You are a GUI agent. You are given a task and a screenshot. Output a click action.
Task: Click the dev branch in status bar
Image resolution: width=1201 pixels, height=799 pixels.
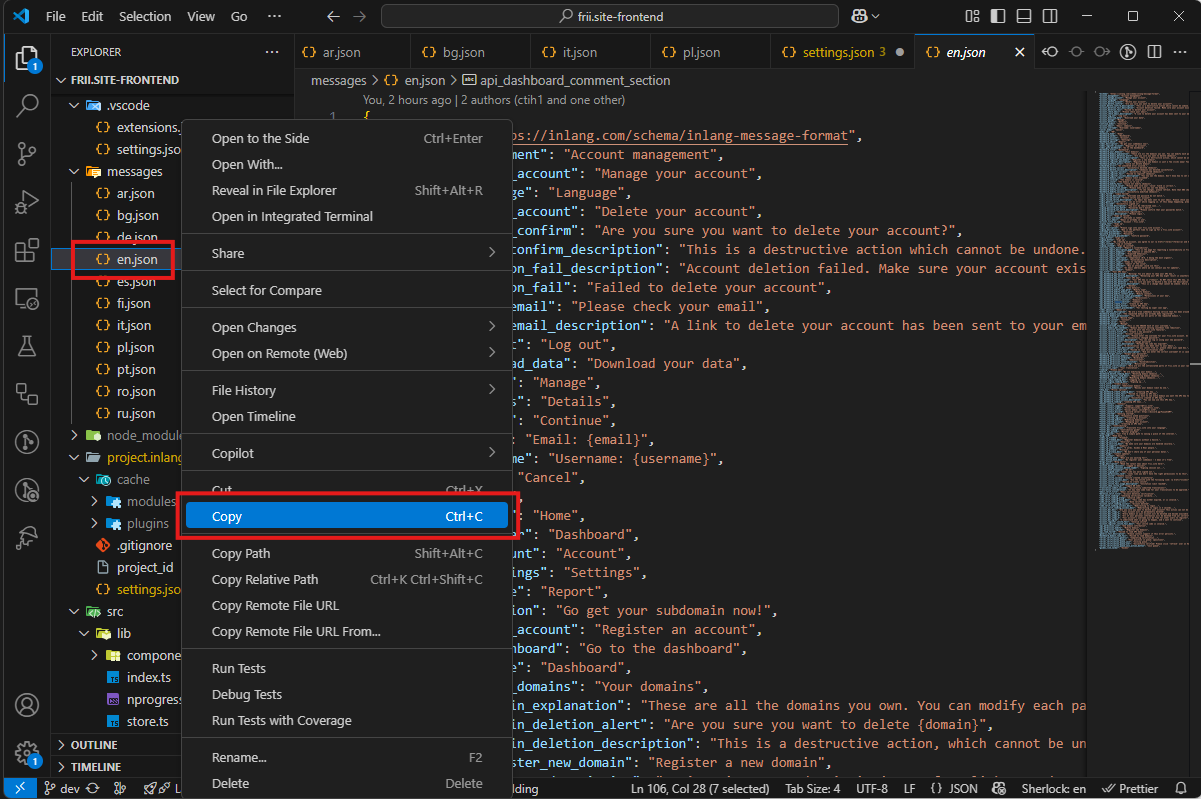click(61, 788)
